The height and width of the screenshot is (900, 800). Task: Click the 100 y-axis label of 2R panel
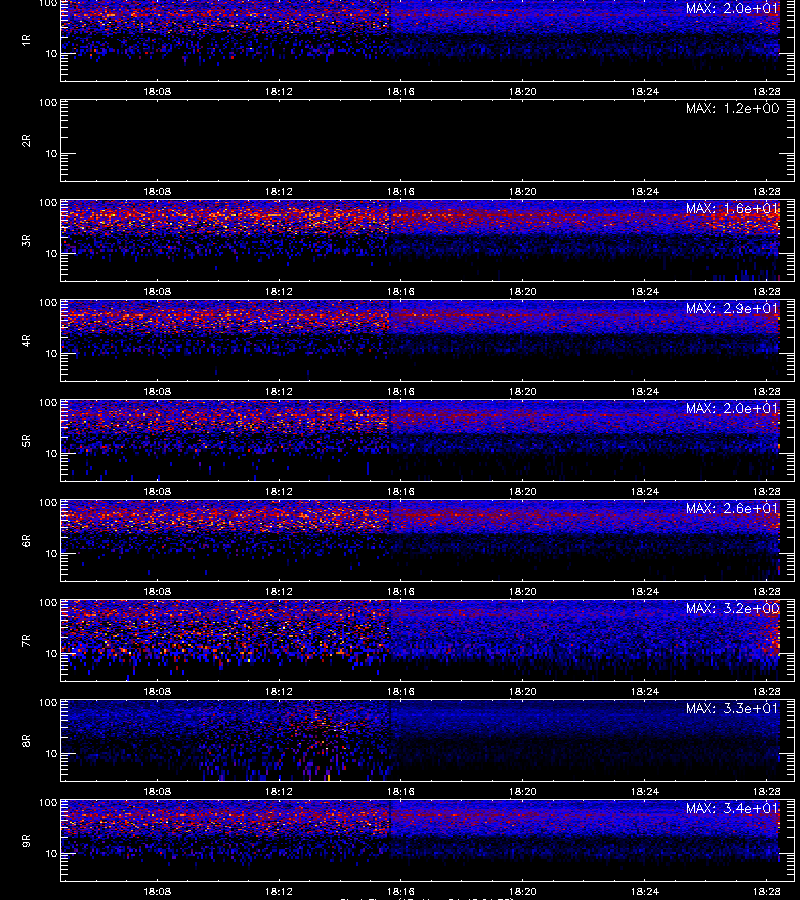point(48,103)
